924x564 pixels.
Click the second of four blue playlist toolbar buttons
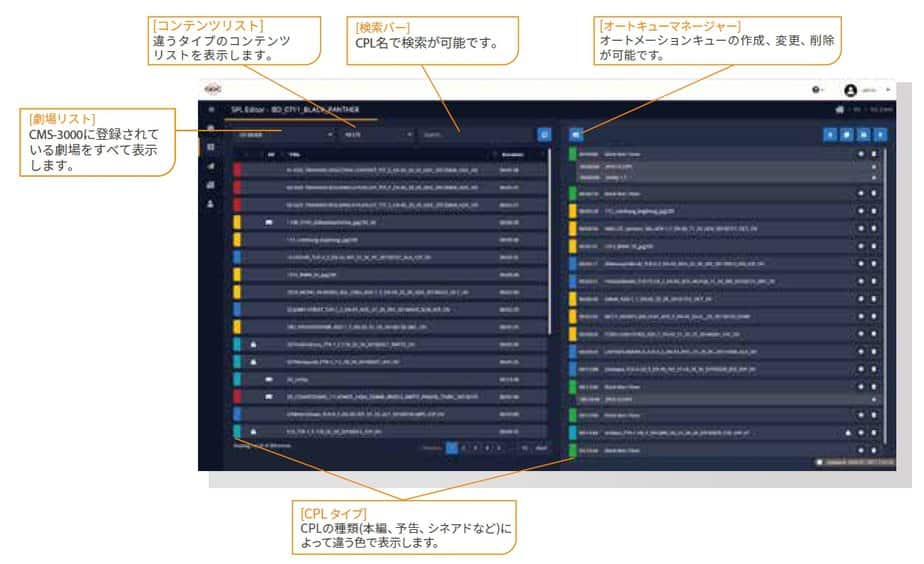click(847, 135)
